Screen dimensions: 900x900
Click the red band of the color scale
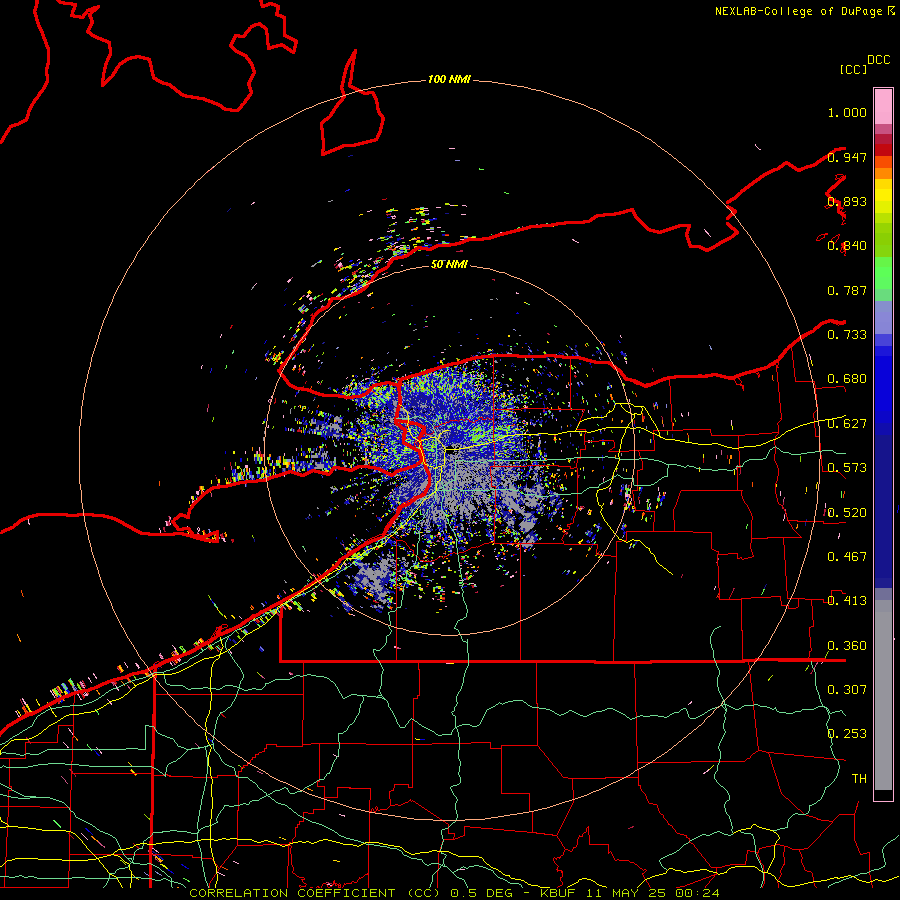[x=883, y=150]
